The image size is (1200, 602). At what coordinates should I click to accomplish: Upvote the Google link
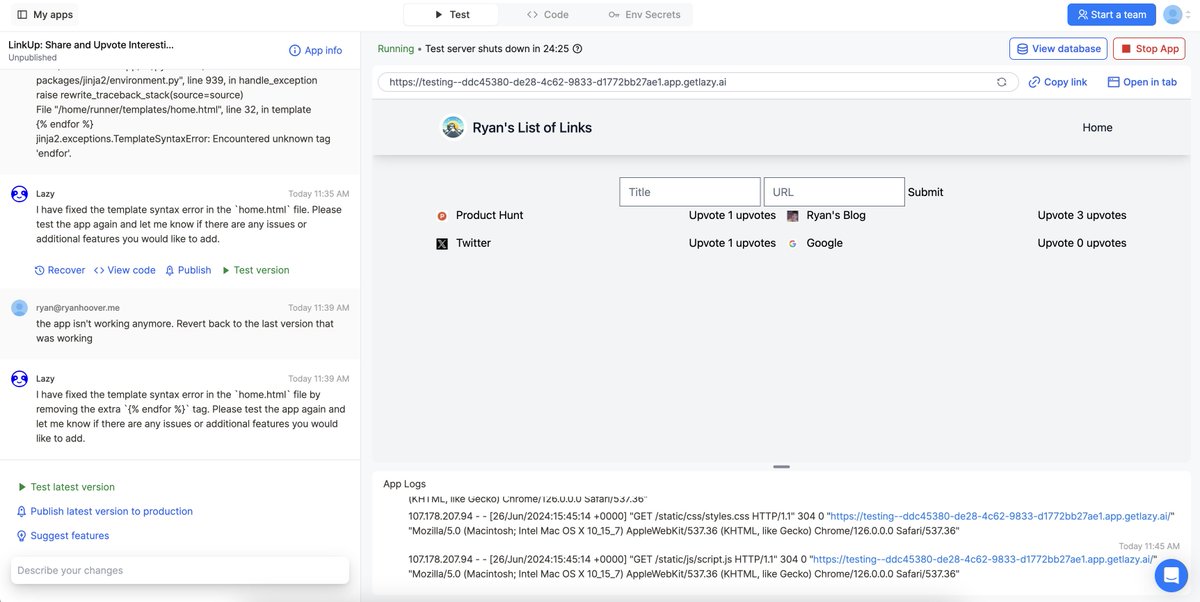point(1056,243)
